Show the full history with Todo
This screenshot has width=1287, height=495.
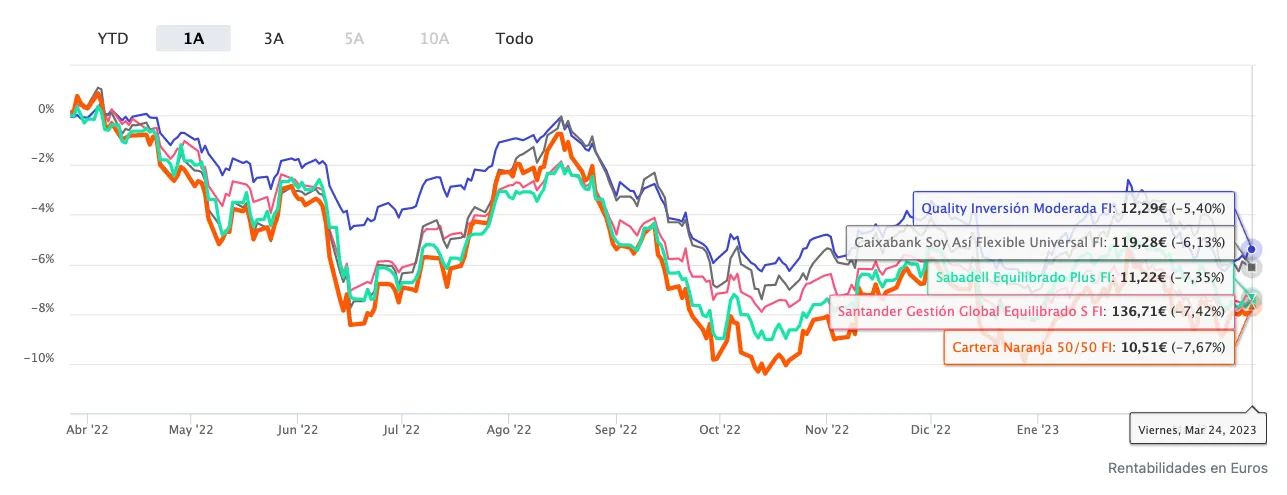(x=514, y=39)
